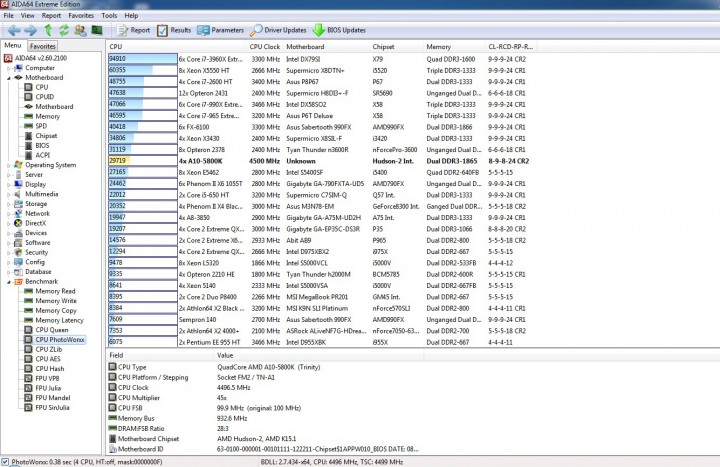This screenshot has width=720, height=467.
Task: Select the 94910 score bar row
Action: pos(143,59)
